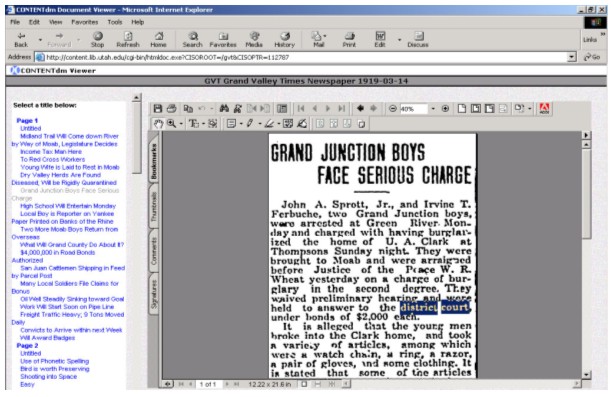This screenshot has width=613, height=397.
Task: Click the Go button beside address bar
Action: (x=592, y=57)
